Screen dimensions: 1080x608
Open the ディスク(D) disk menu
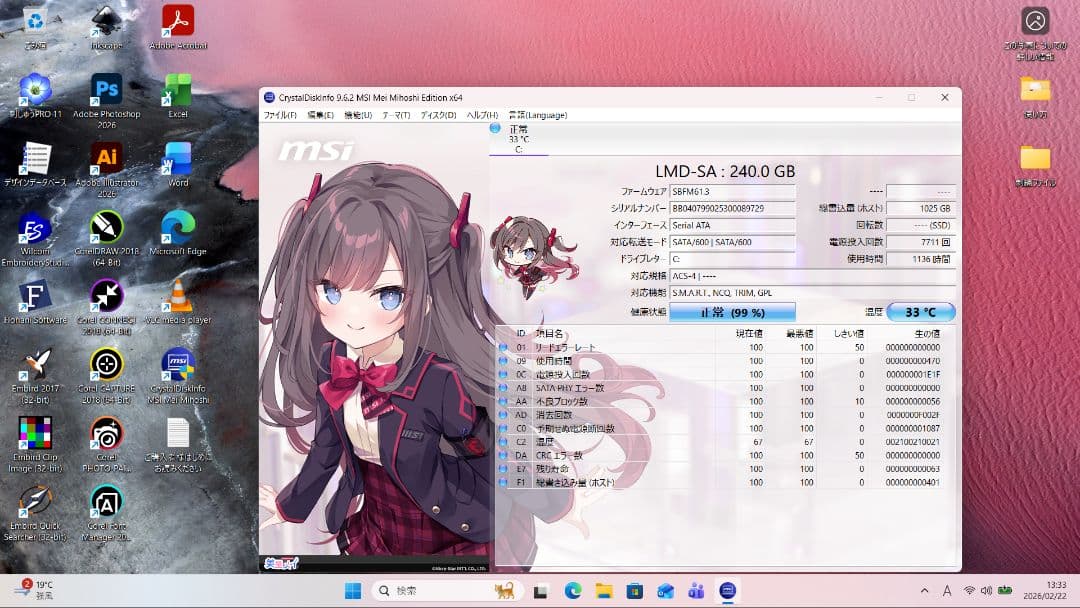(437, 115)
